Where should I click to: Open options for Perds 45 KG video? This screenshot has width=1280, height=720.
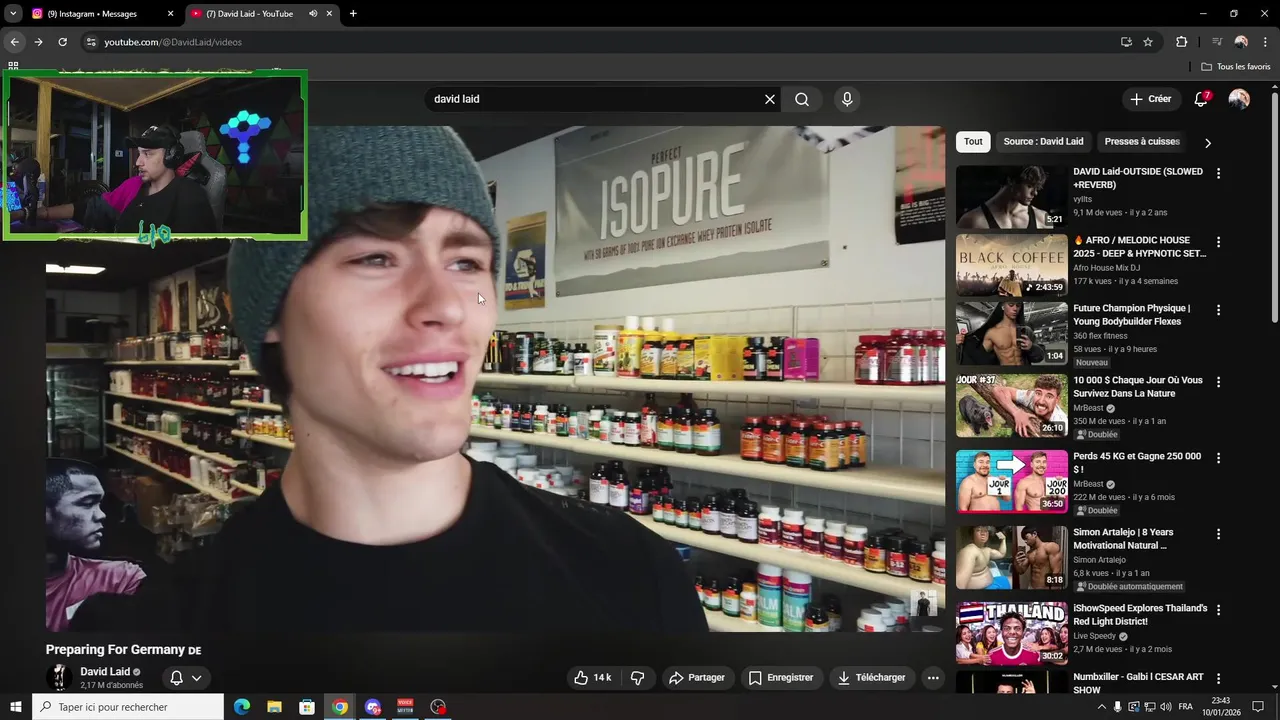1218,458
